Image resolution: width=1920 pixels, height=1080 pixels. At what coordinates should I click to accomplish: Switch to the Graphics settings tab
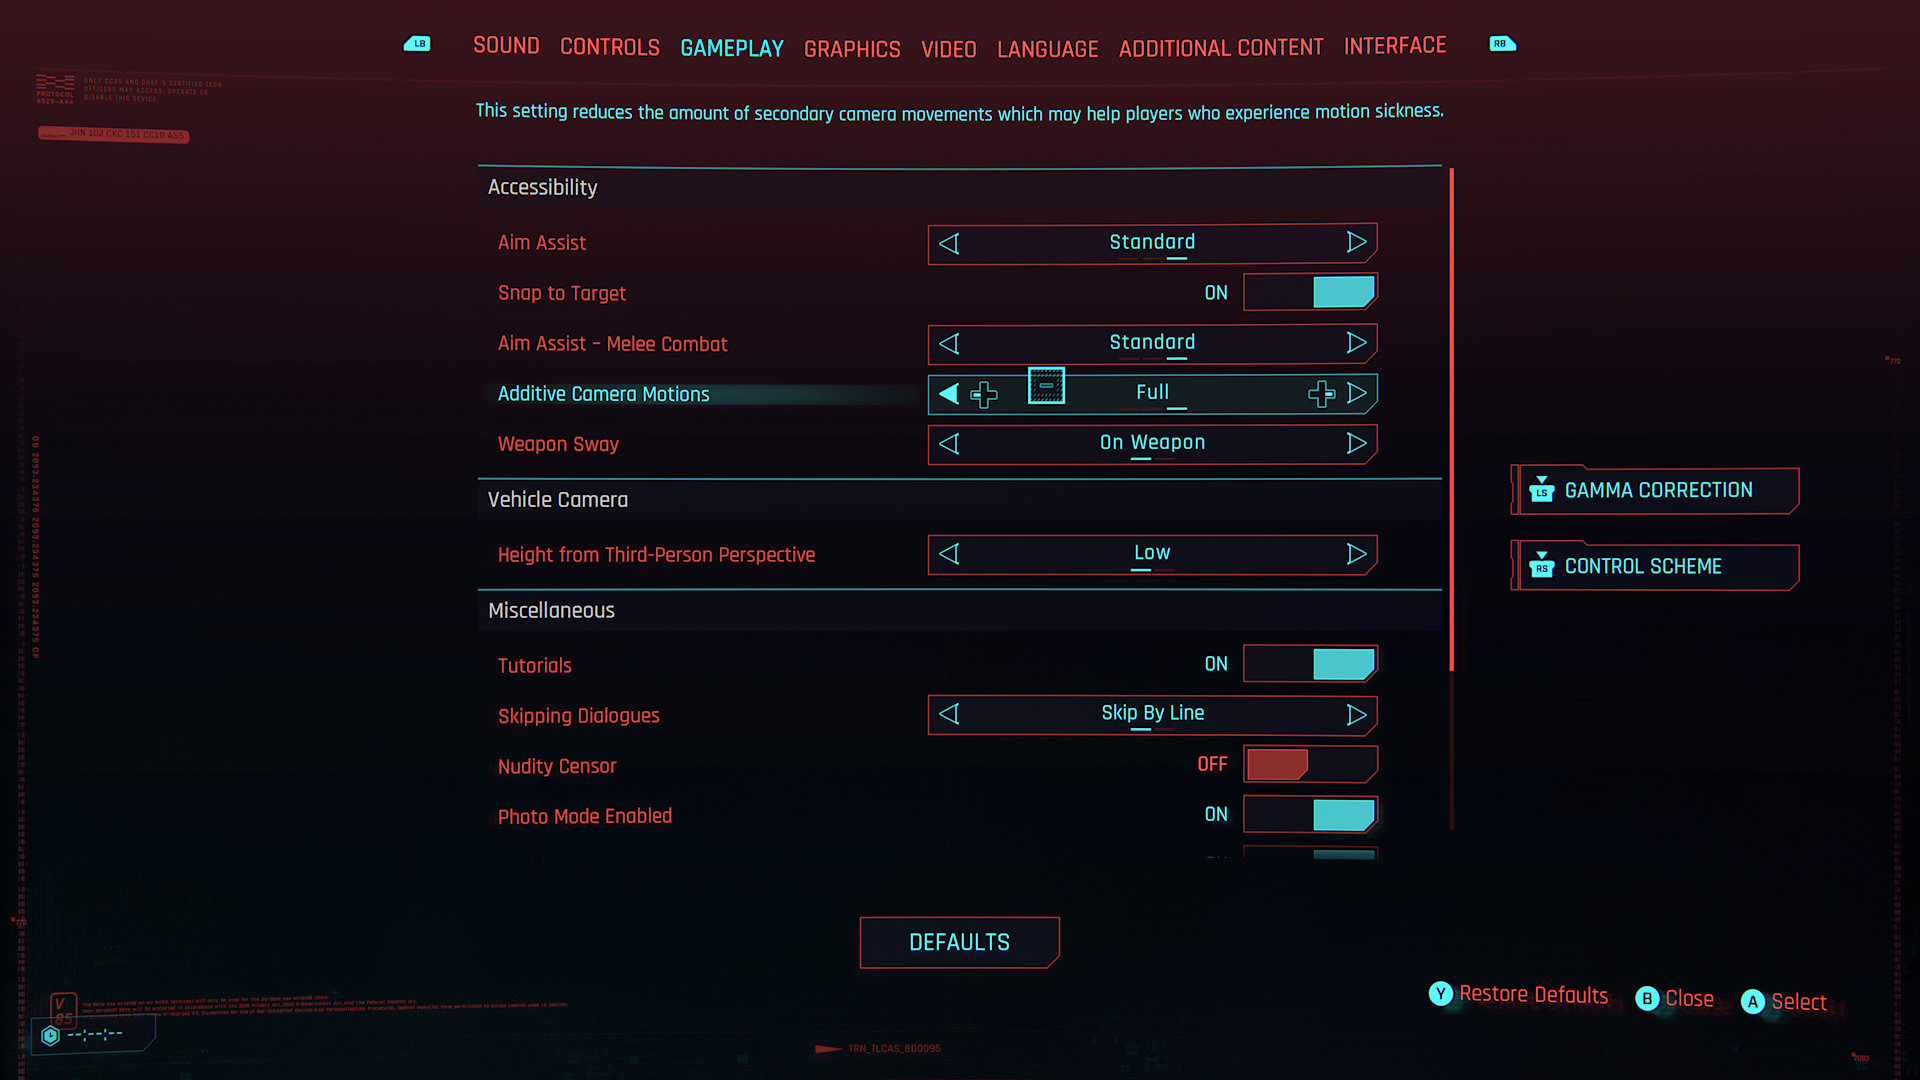852,45
